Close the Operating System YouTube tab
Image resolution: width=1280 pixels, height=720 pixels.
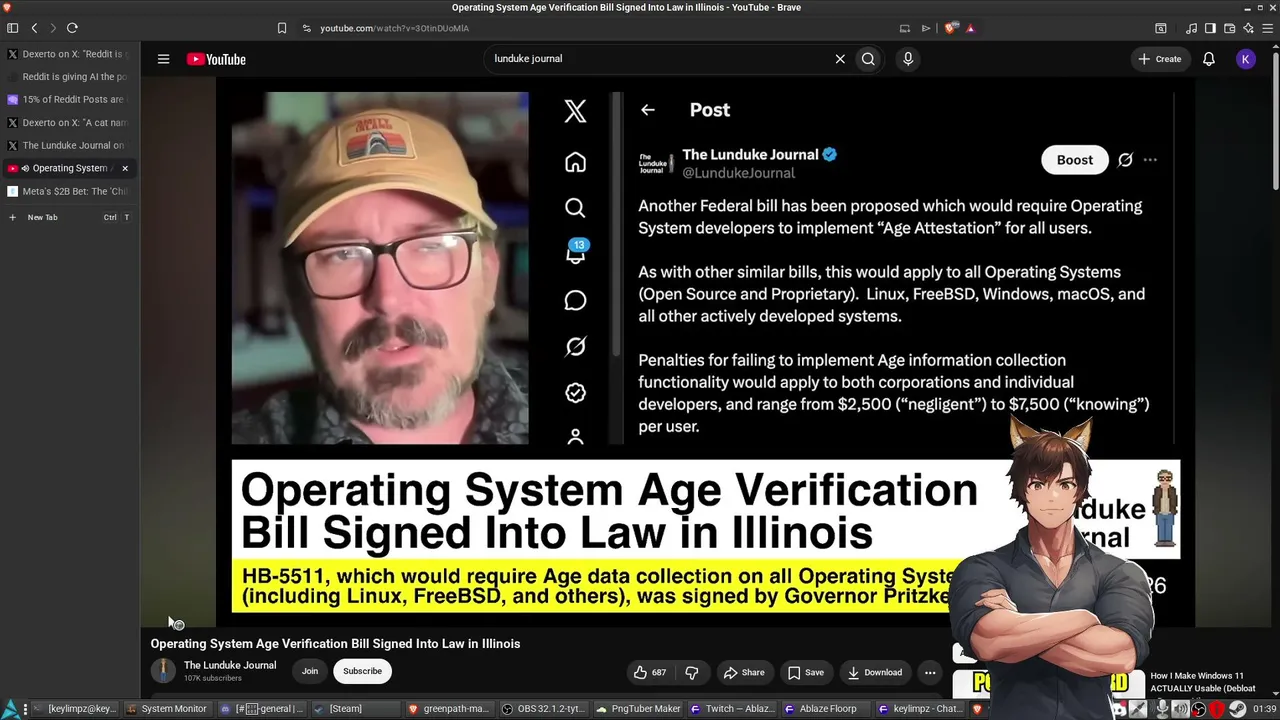tap(125, 168)
